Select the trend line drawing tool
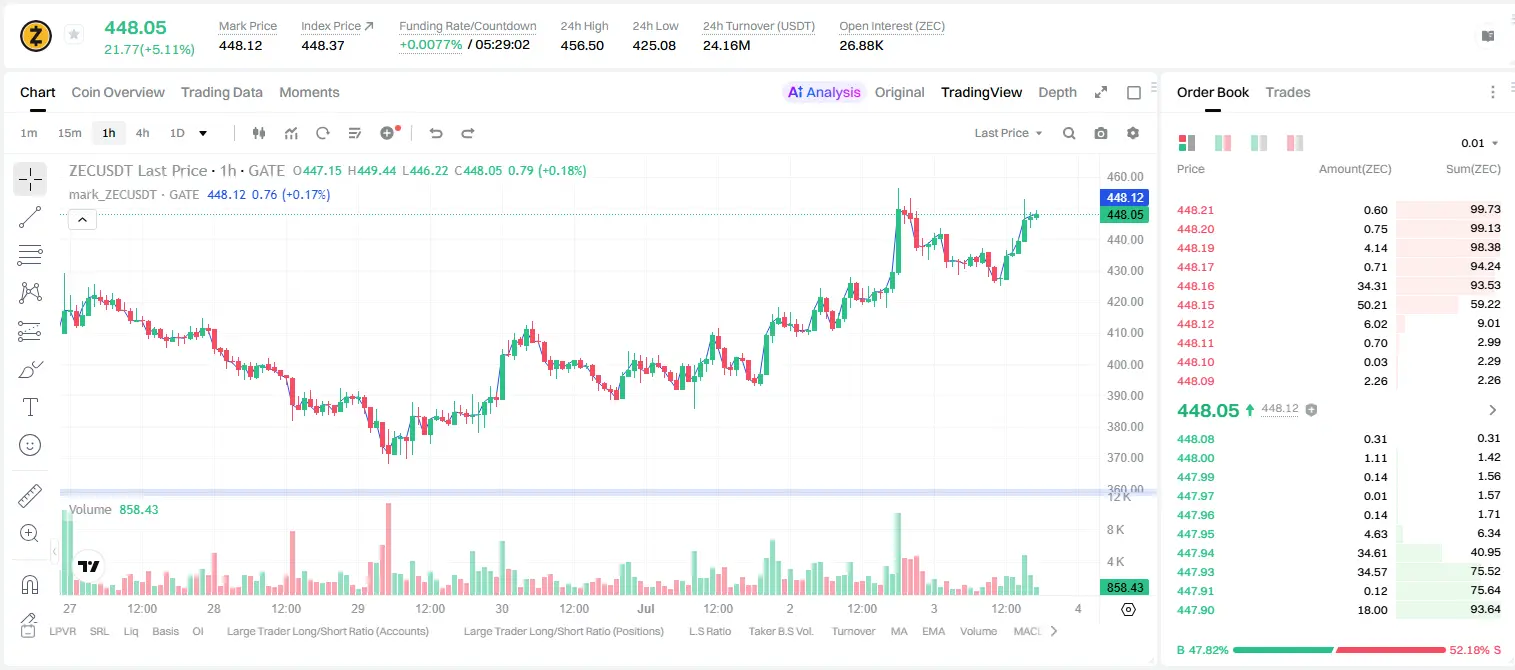Viewport: 1515px width, 670px height. [x=30, y=217]
